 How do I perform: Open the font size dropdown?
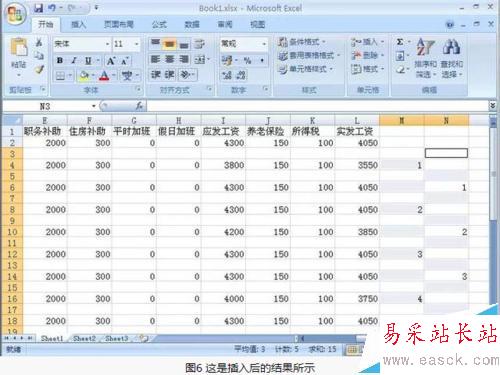pyautogui.click(x=136, y=44)
